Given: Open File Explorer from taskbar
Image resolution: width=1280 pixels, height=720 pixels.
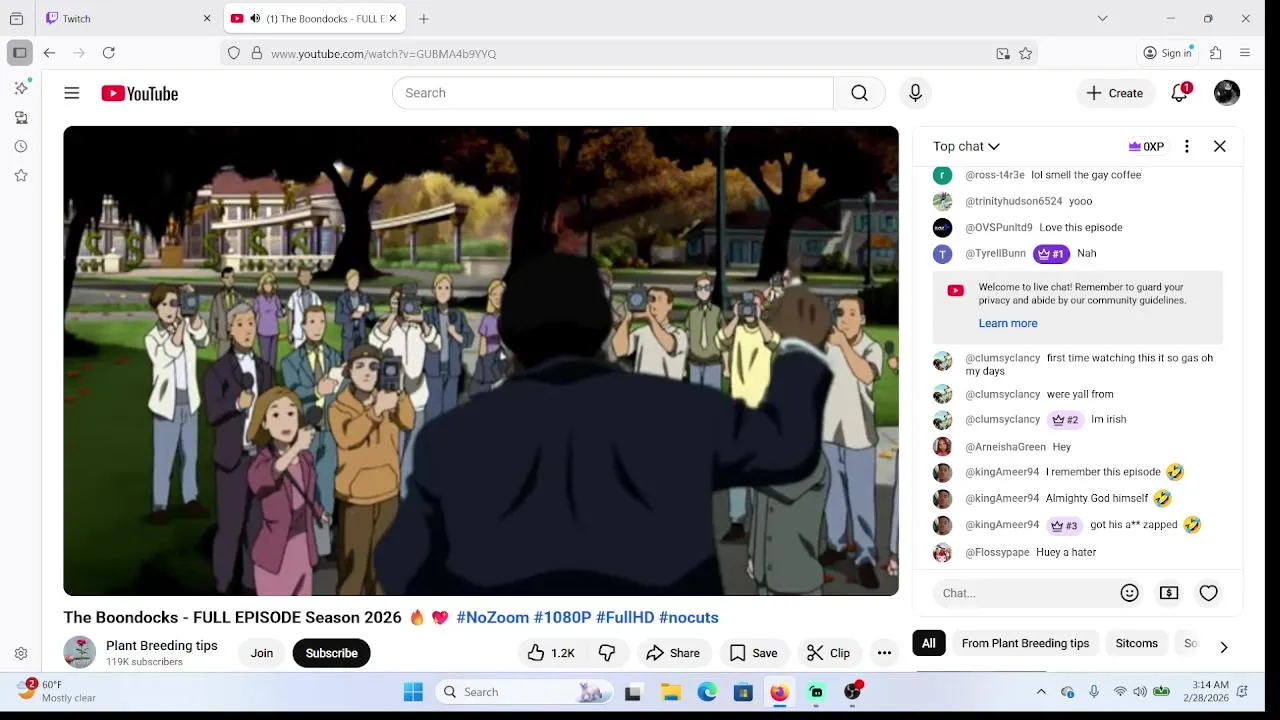Looking at the screenshot, I should click(671, 692).
